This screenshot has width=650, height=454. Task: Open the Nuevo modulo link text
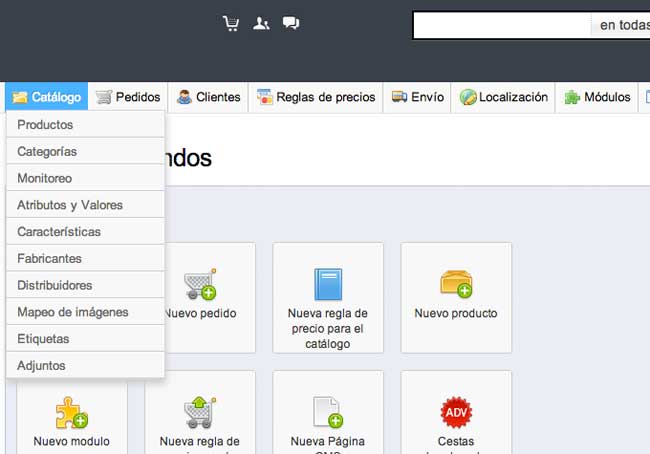71,441
